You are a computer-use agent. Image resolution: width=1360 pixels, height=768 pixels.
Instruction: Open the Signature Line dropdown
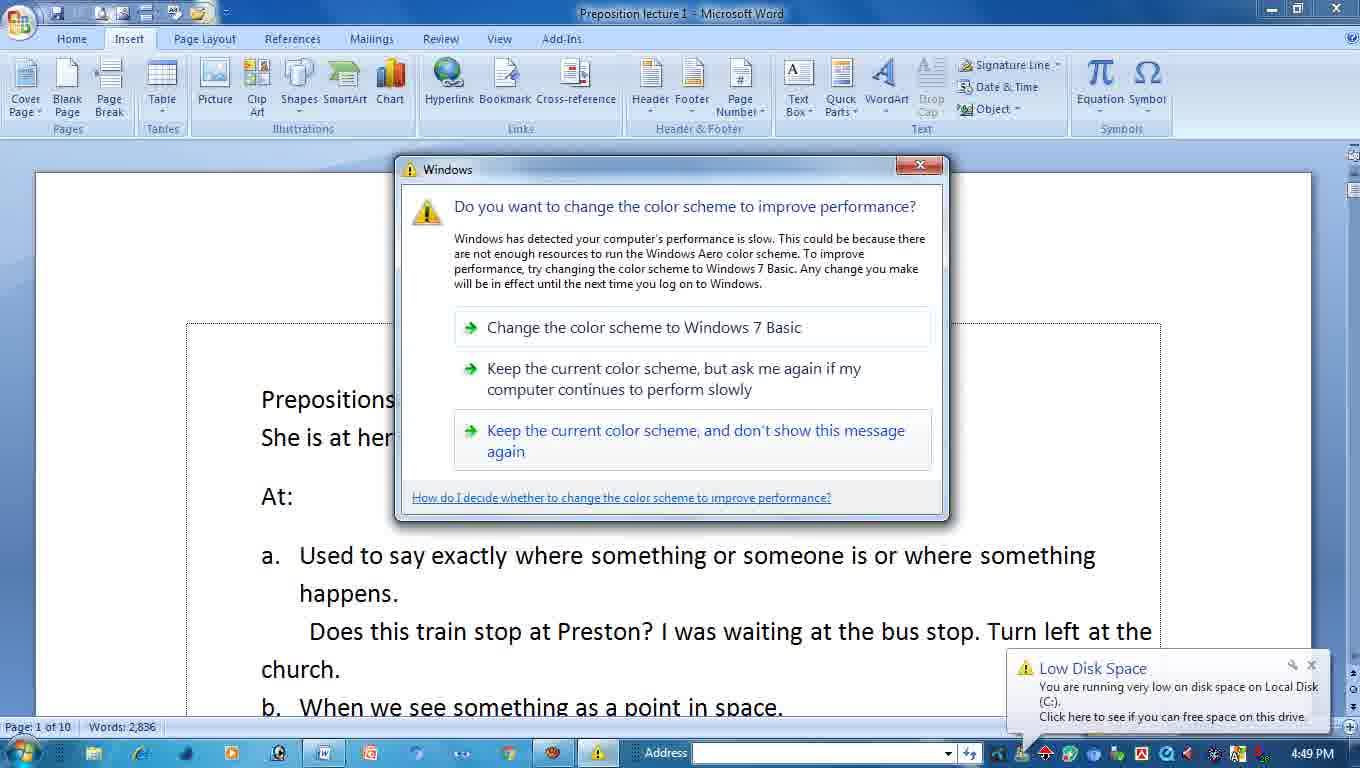1009,65
